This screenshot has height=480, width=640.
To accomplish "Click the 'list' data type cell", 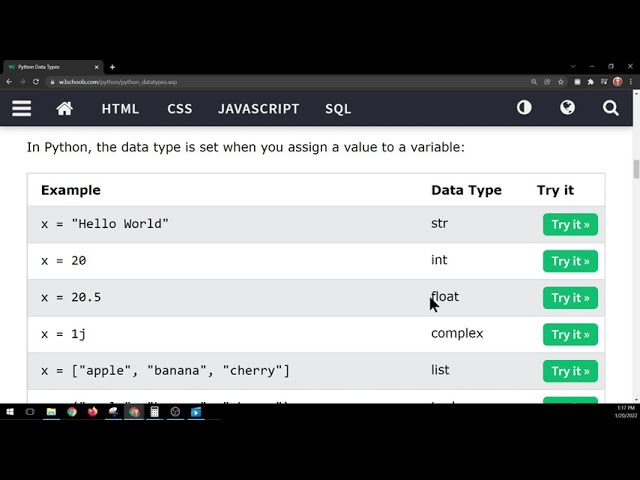I will [440, 370].
